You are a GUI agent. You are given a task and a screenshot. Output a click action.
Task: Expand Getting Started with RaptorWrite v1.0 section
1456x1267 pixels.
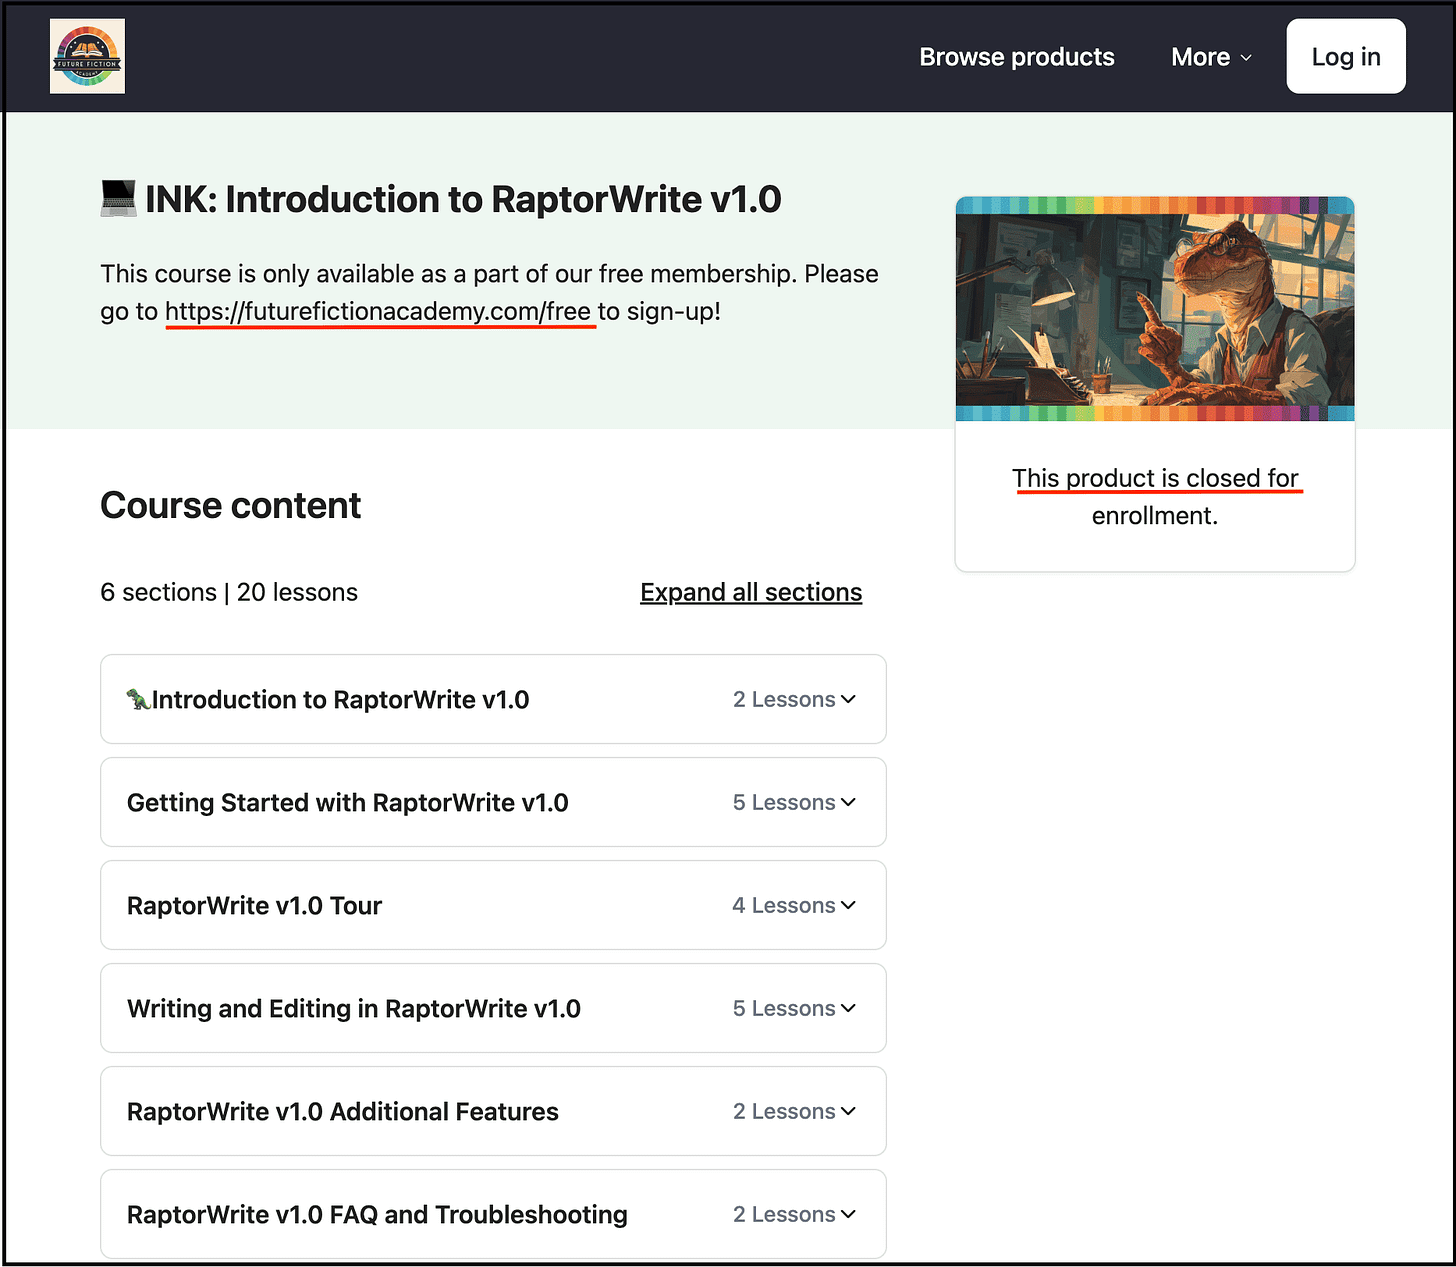pyautogui.click(x=493, y=802)
